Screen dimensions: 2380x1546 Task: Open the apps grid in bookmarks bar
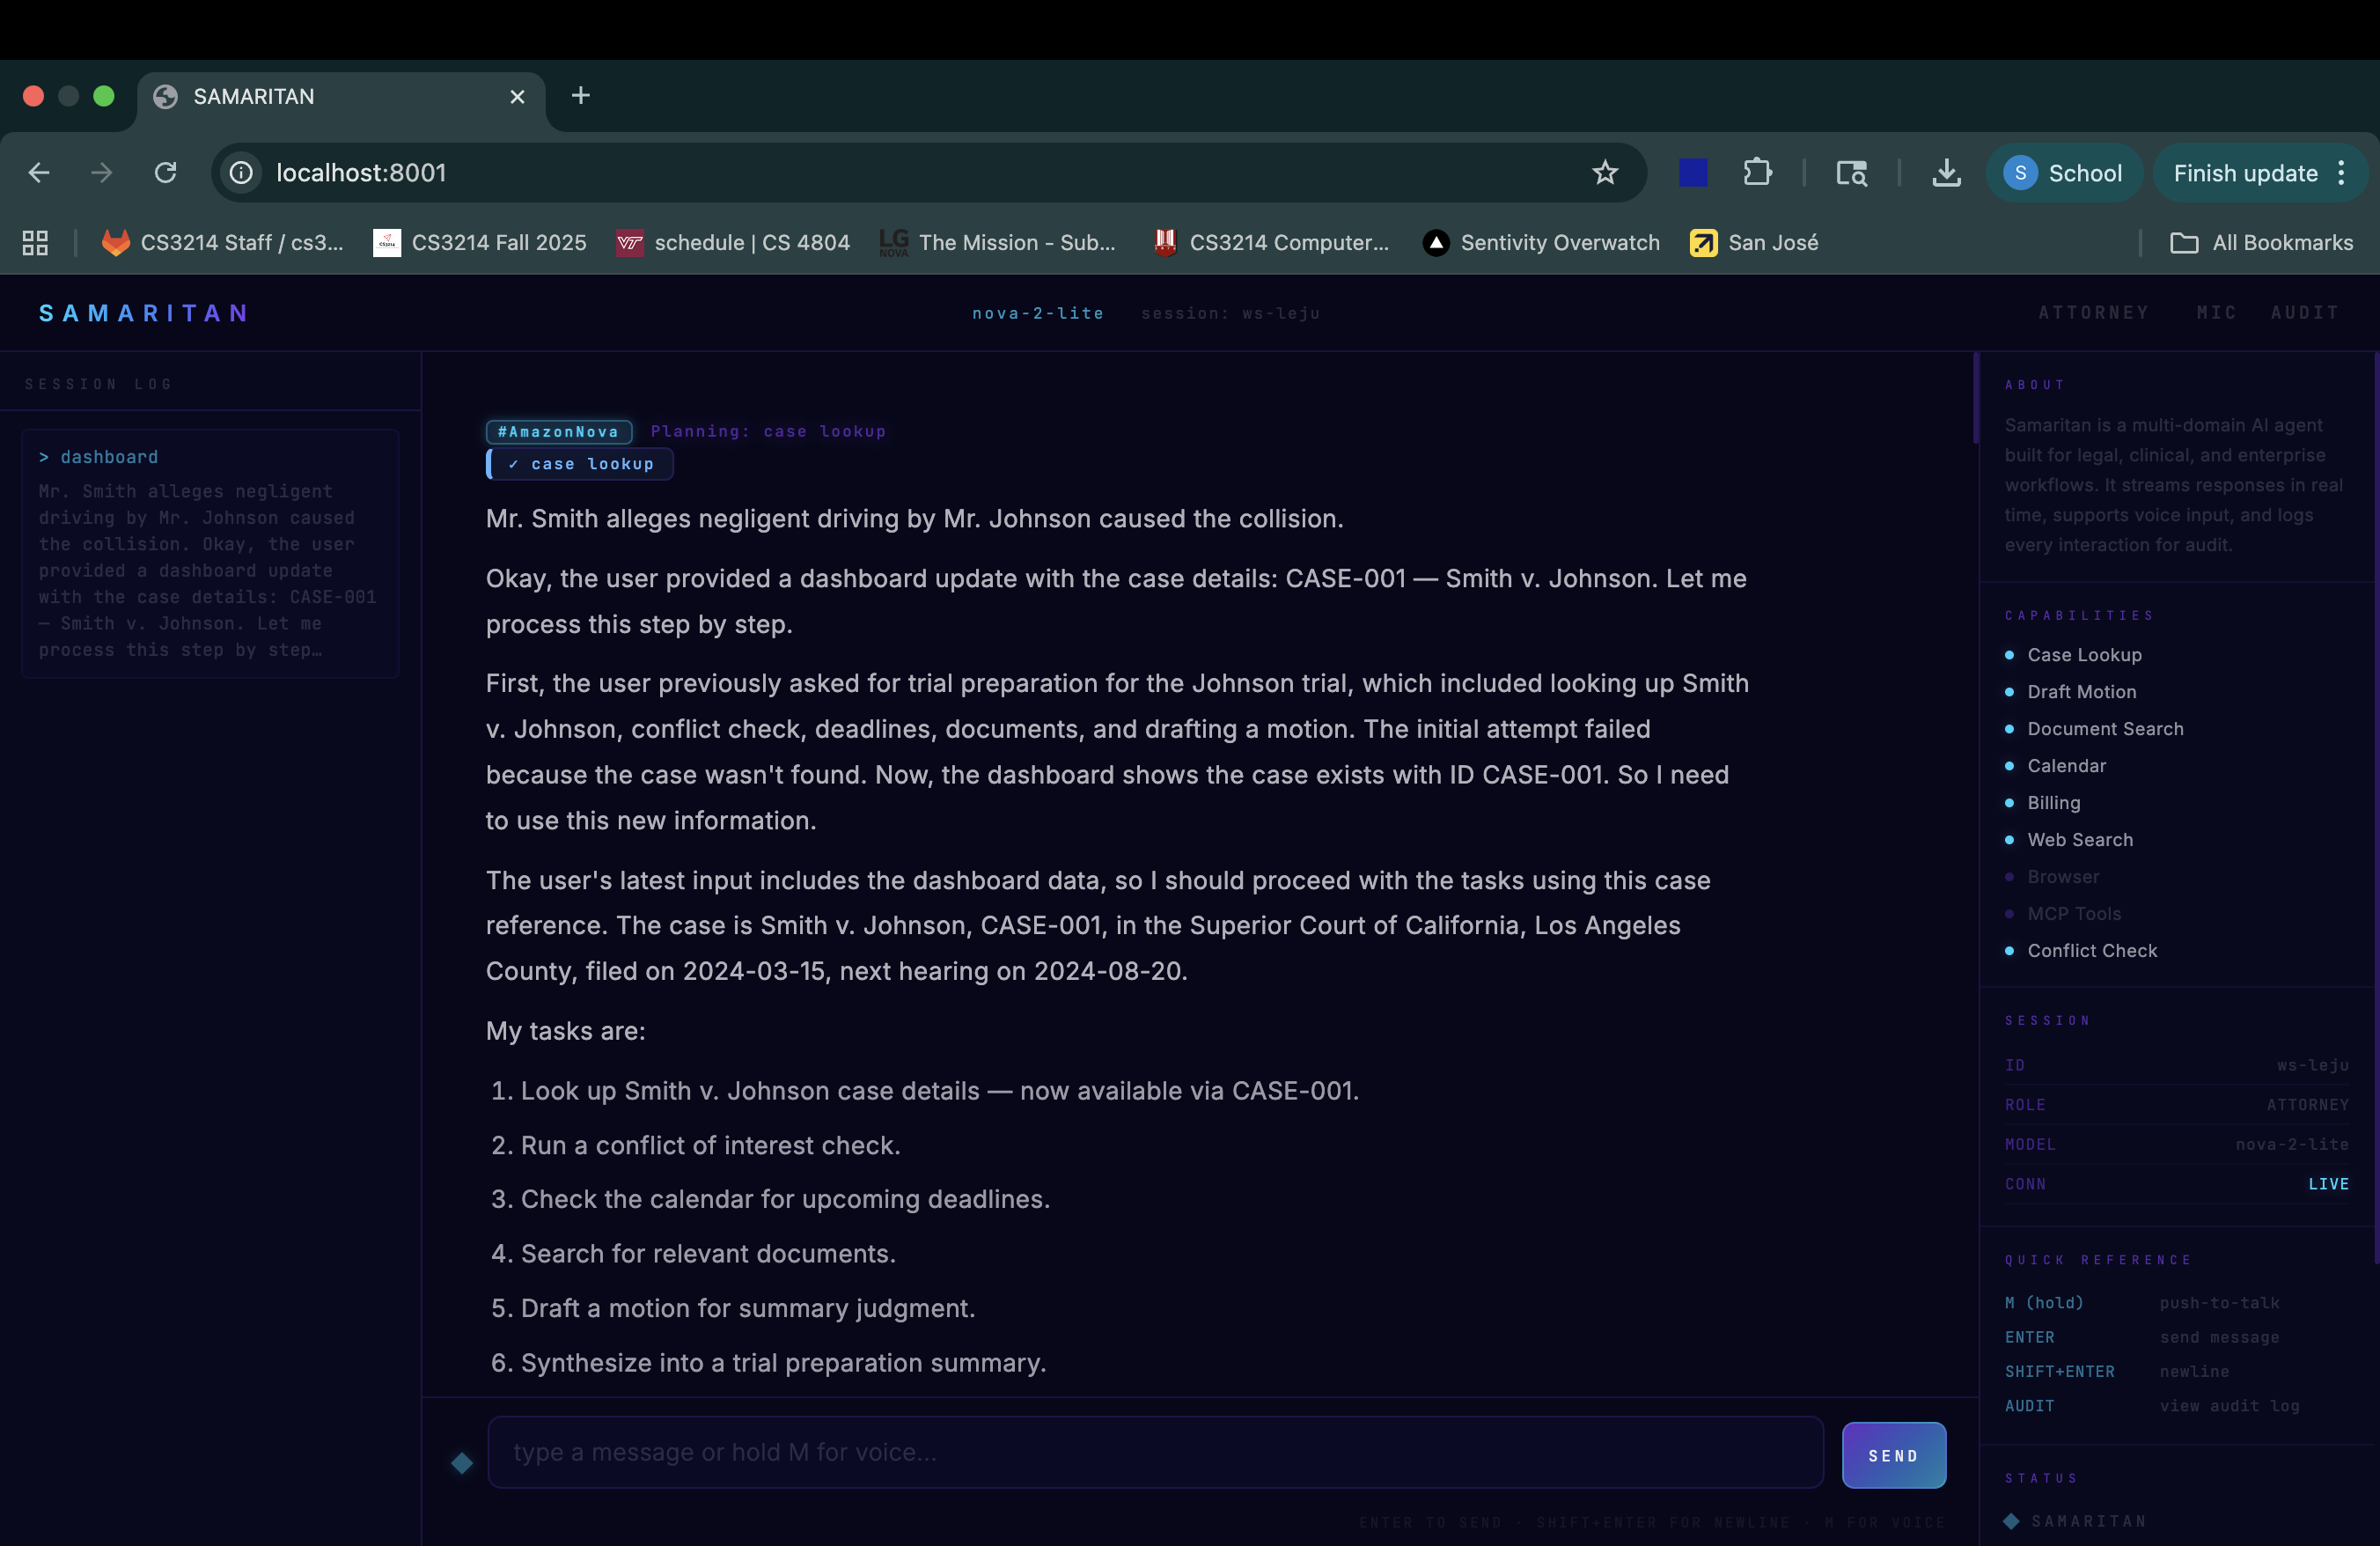tap(35, 243)
